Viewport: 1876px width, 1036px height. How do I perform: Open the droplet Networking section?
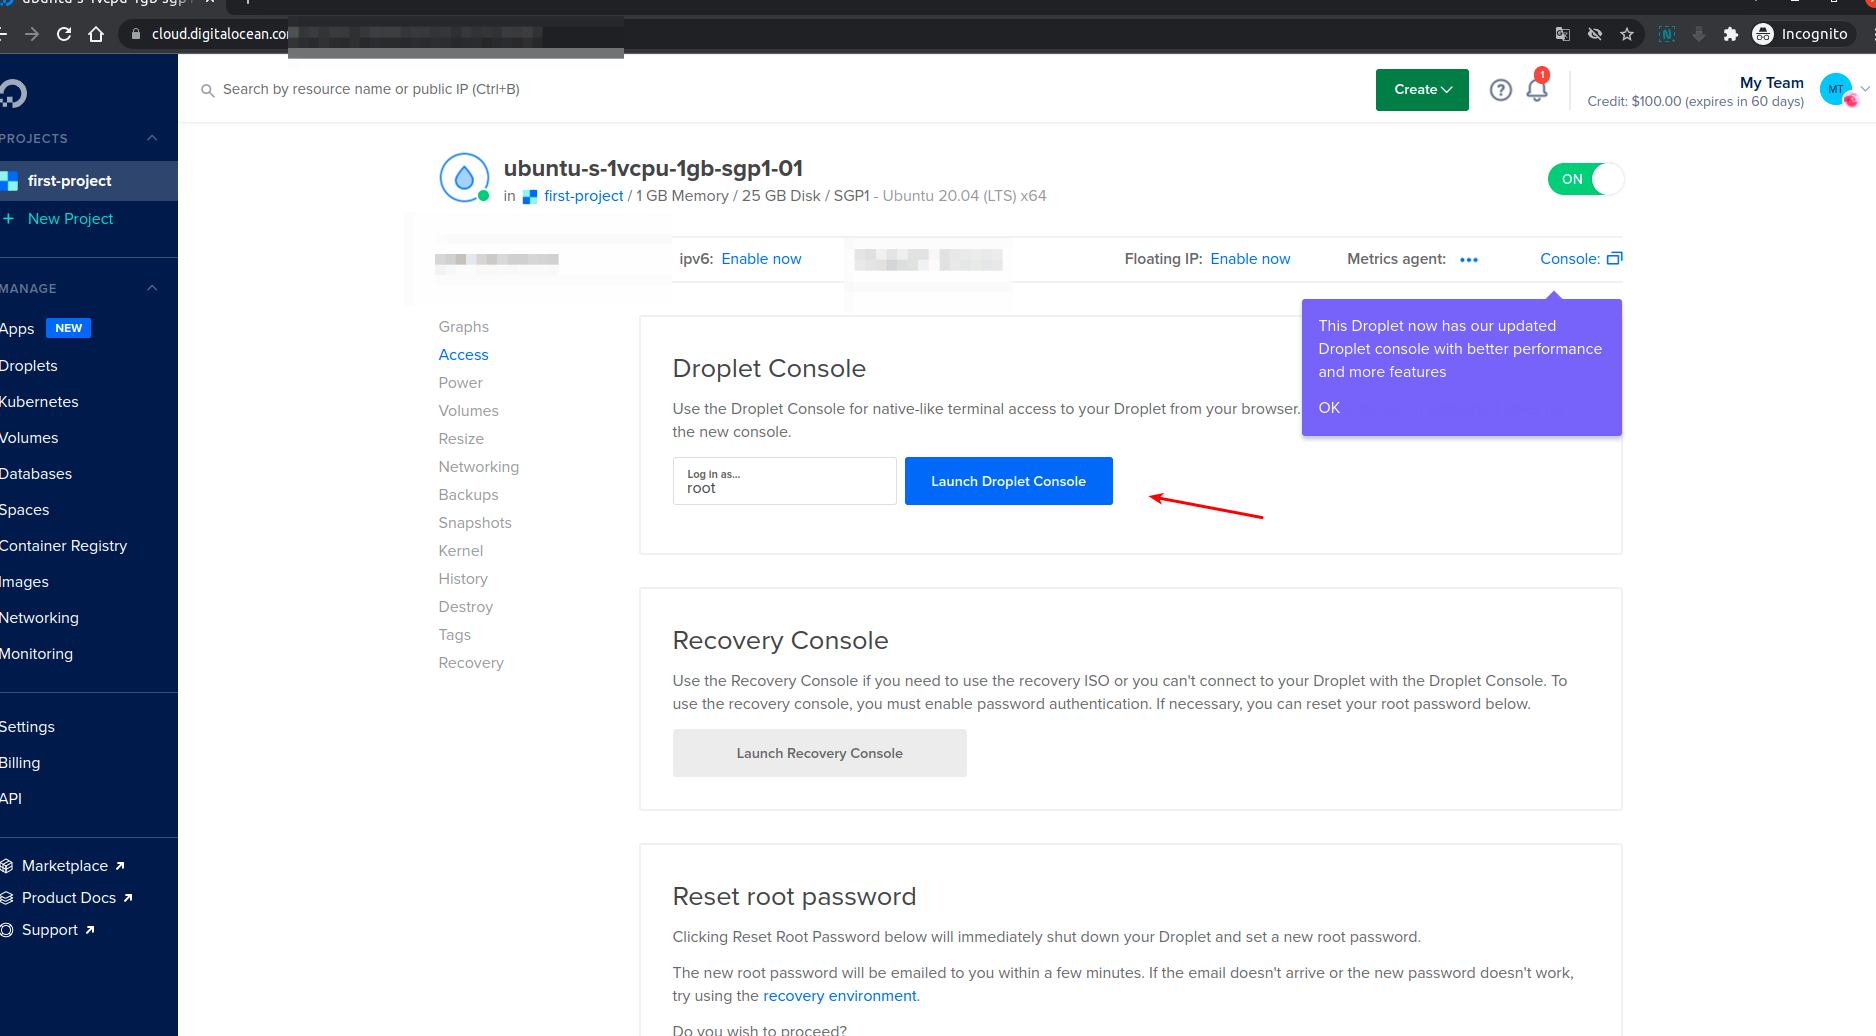tap(479, 467)
